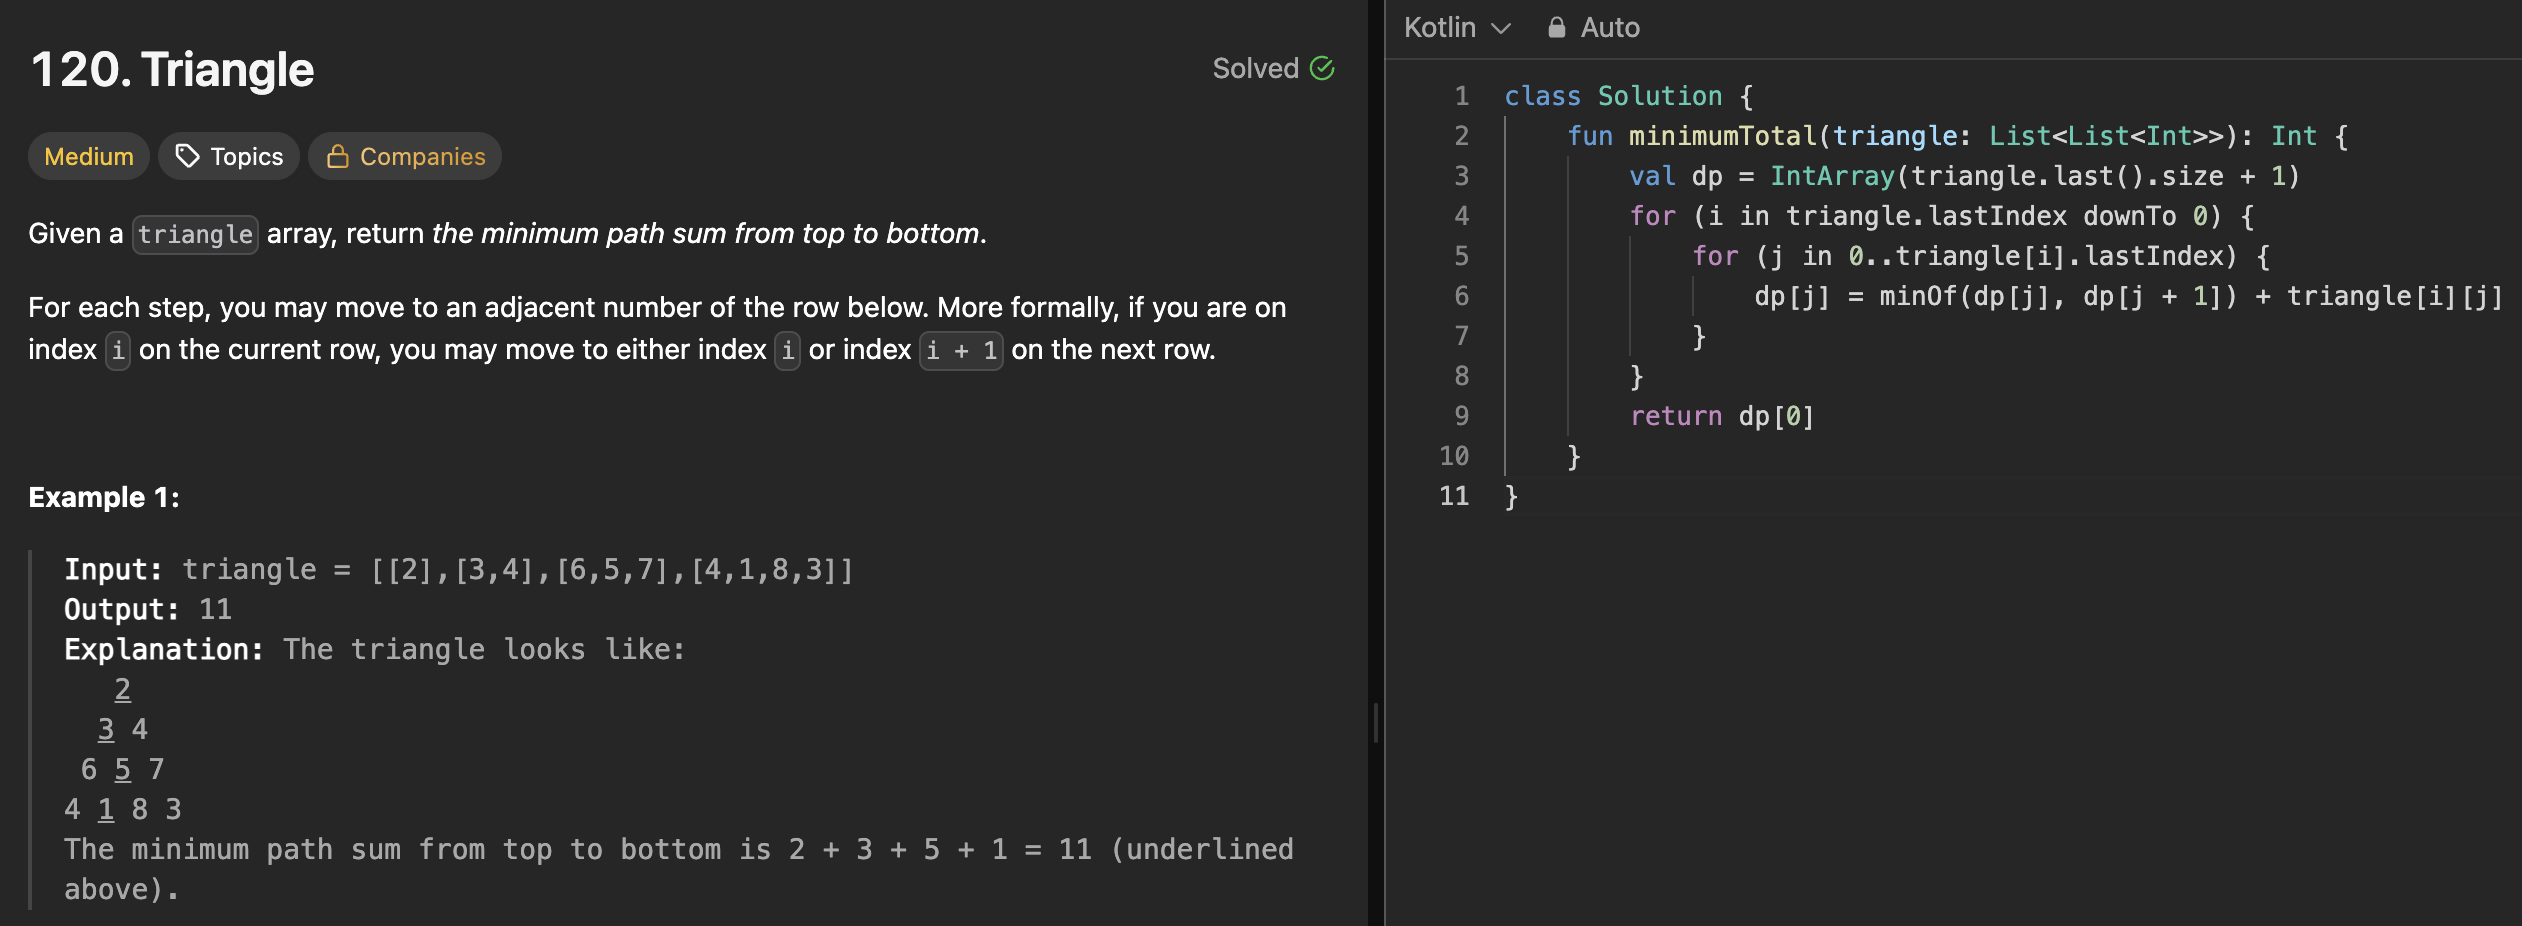Screen dimensions: 2522x926
Task: Click the Medium difficulty badge
Action: (89, 156)
